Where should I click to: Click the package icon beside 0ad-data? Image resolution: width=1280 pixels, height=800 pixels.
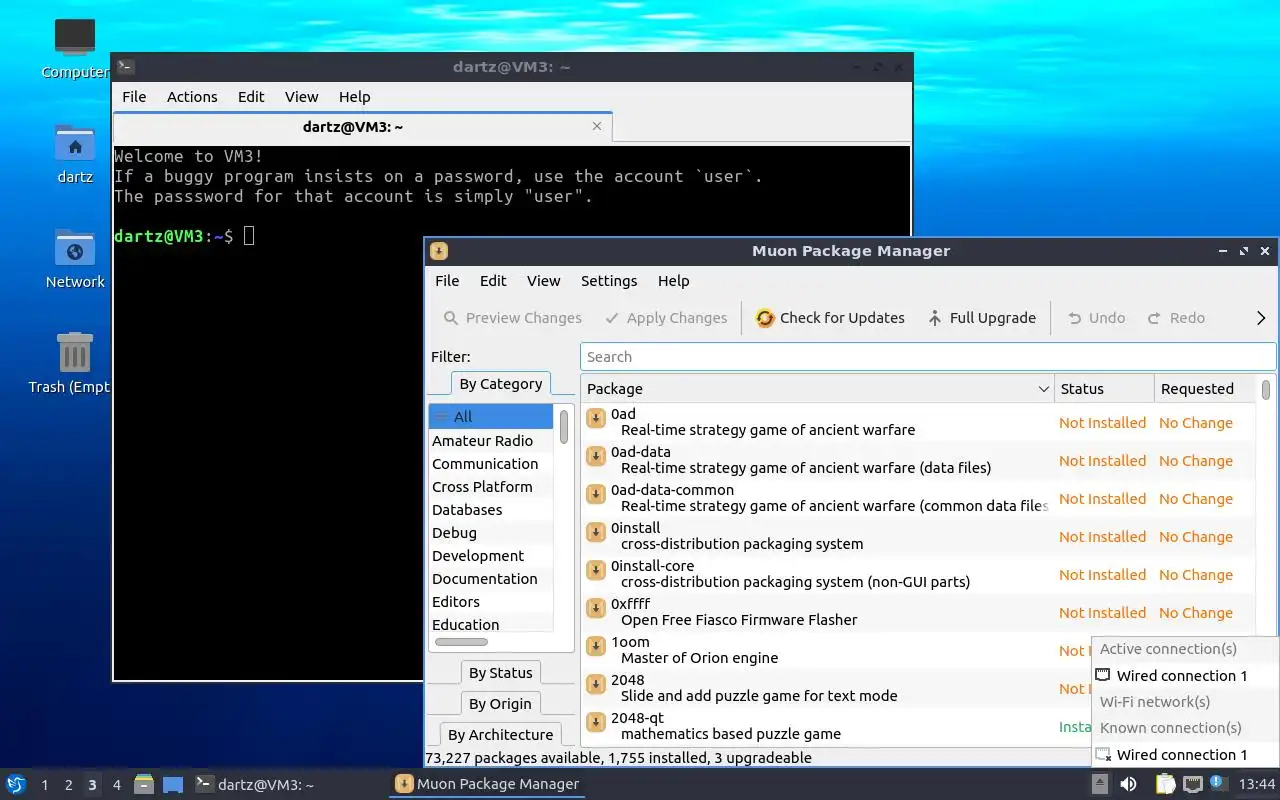pyautogui.click(x=596, y=456)
